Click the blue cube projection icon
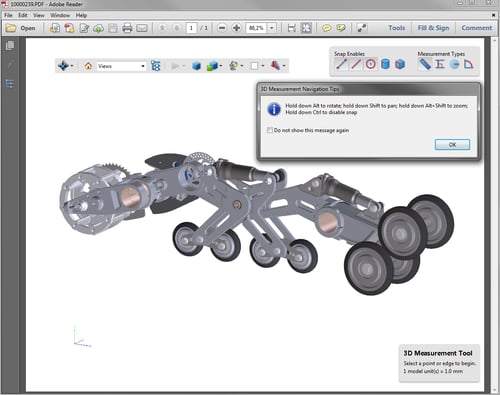Image resolution: width=500 pixels, height=395 pixels. coord(196,66)
